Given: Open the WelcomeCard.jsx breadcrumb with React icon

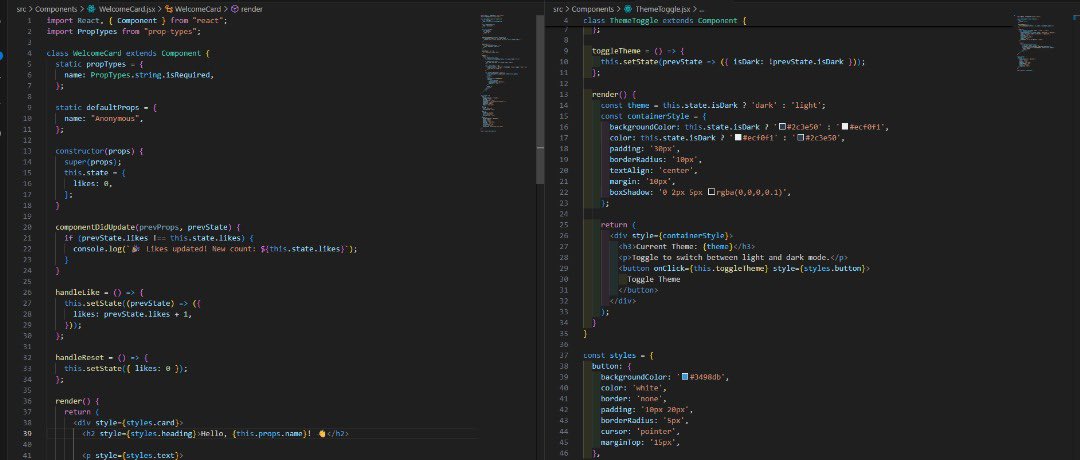Looking at the screenshot, I should point(122,10).
